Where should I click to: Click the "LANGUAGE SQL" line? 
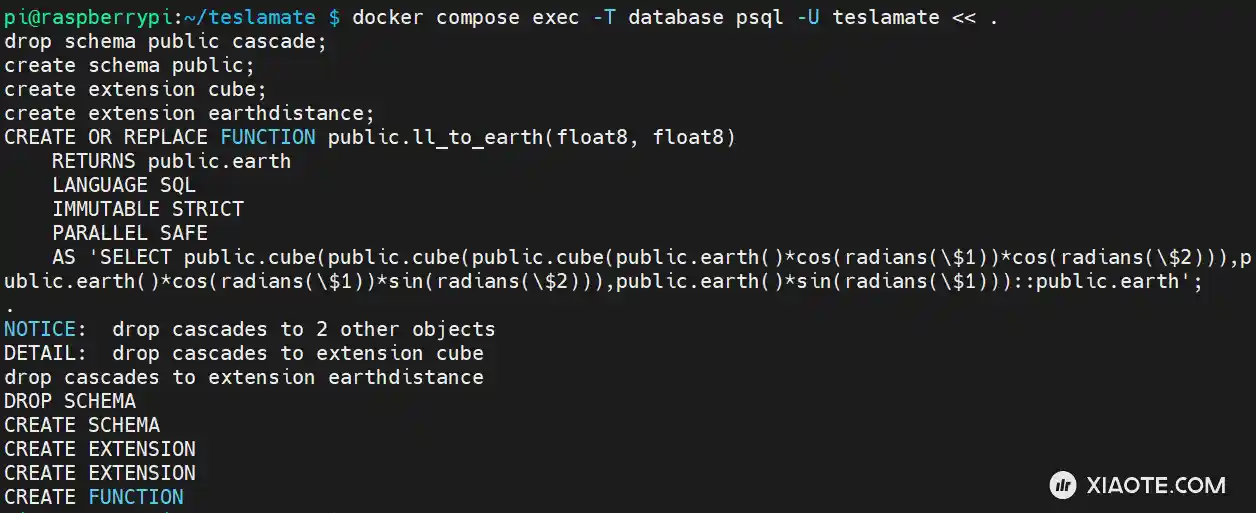click(124, 185)
